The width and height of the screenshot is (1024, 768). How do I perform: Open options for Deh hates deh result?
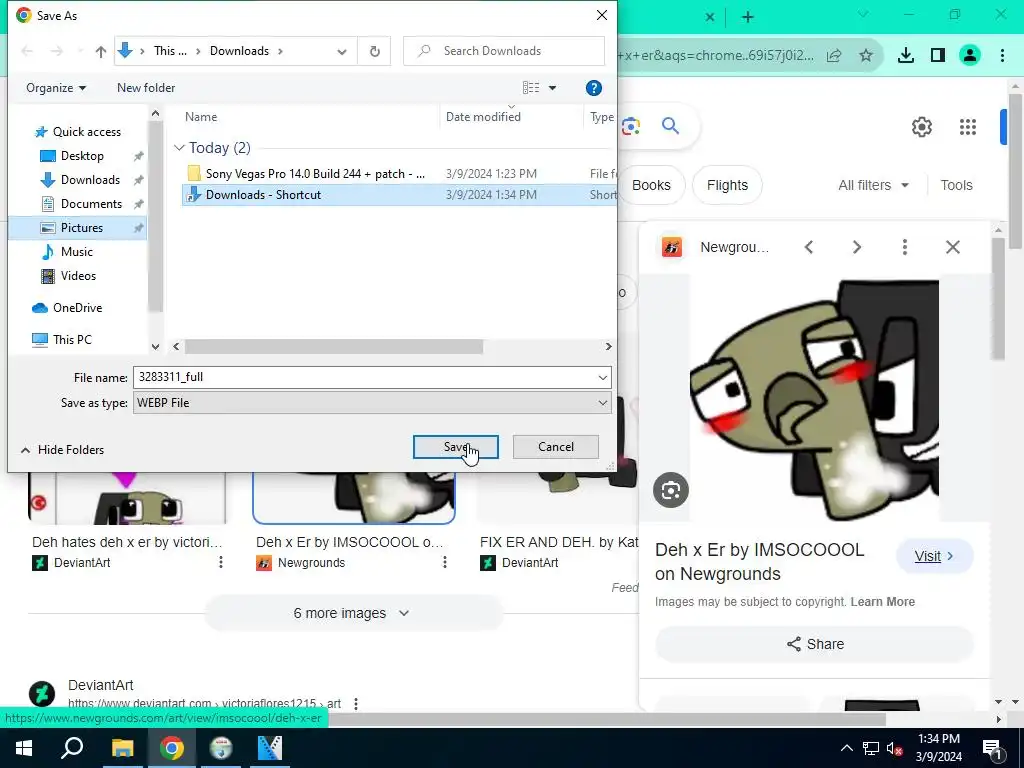click(221, 562)
